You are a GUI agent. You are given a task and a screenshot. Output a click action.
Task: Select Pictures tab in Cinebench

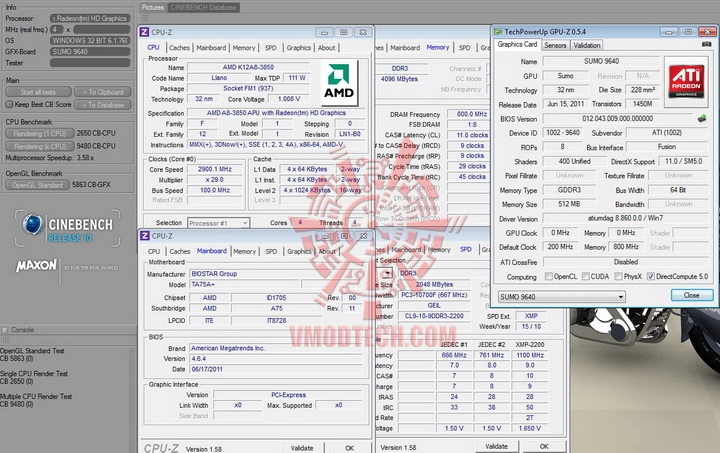(153, 7)
